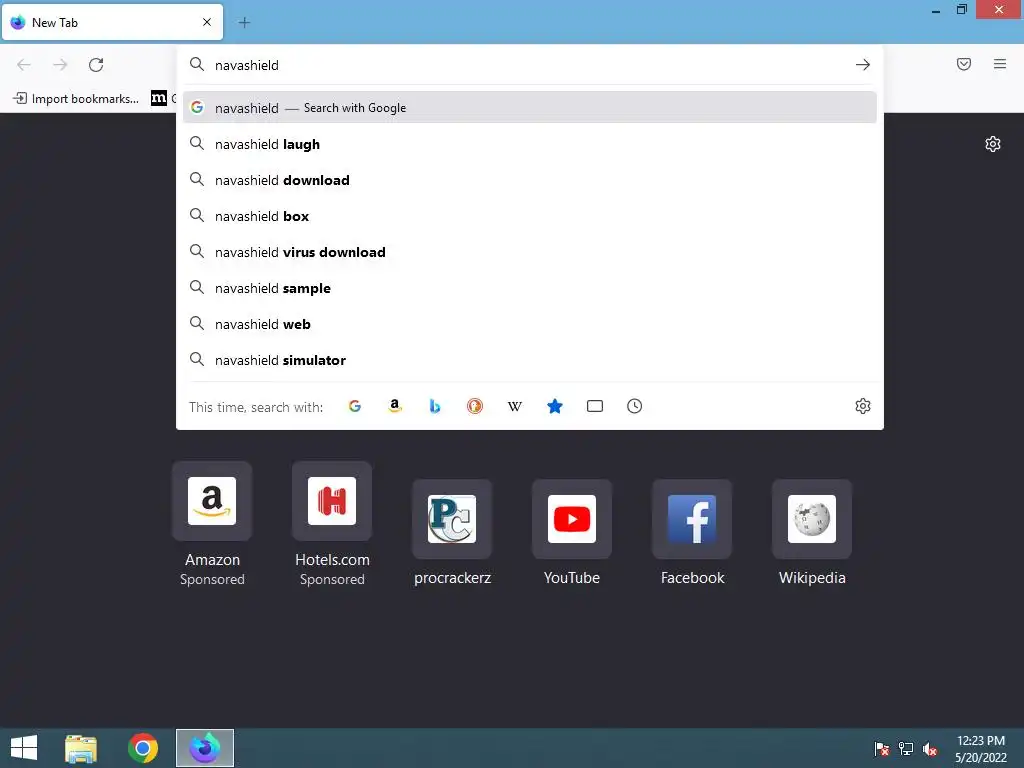Screen dimensions: 1024x768
Task: Click the navashield address bar field
Action: pyautogui.click(x=530, y=65)
